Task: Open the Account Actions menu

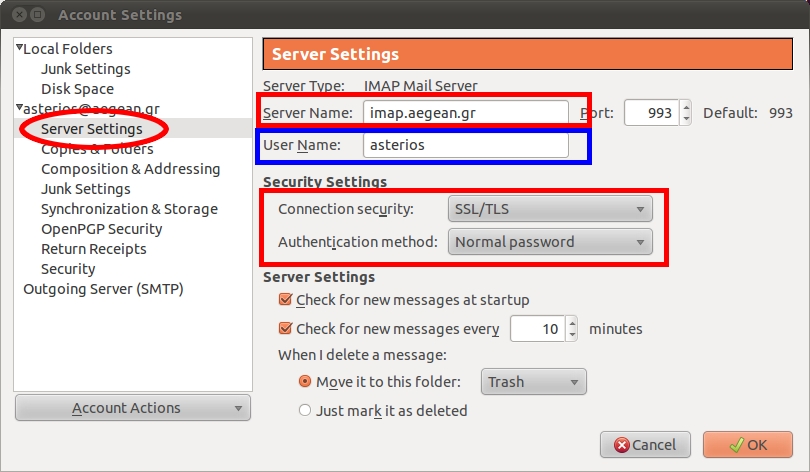Action: tap(133, 408)
